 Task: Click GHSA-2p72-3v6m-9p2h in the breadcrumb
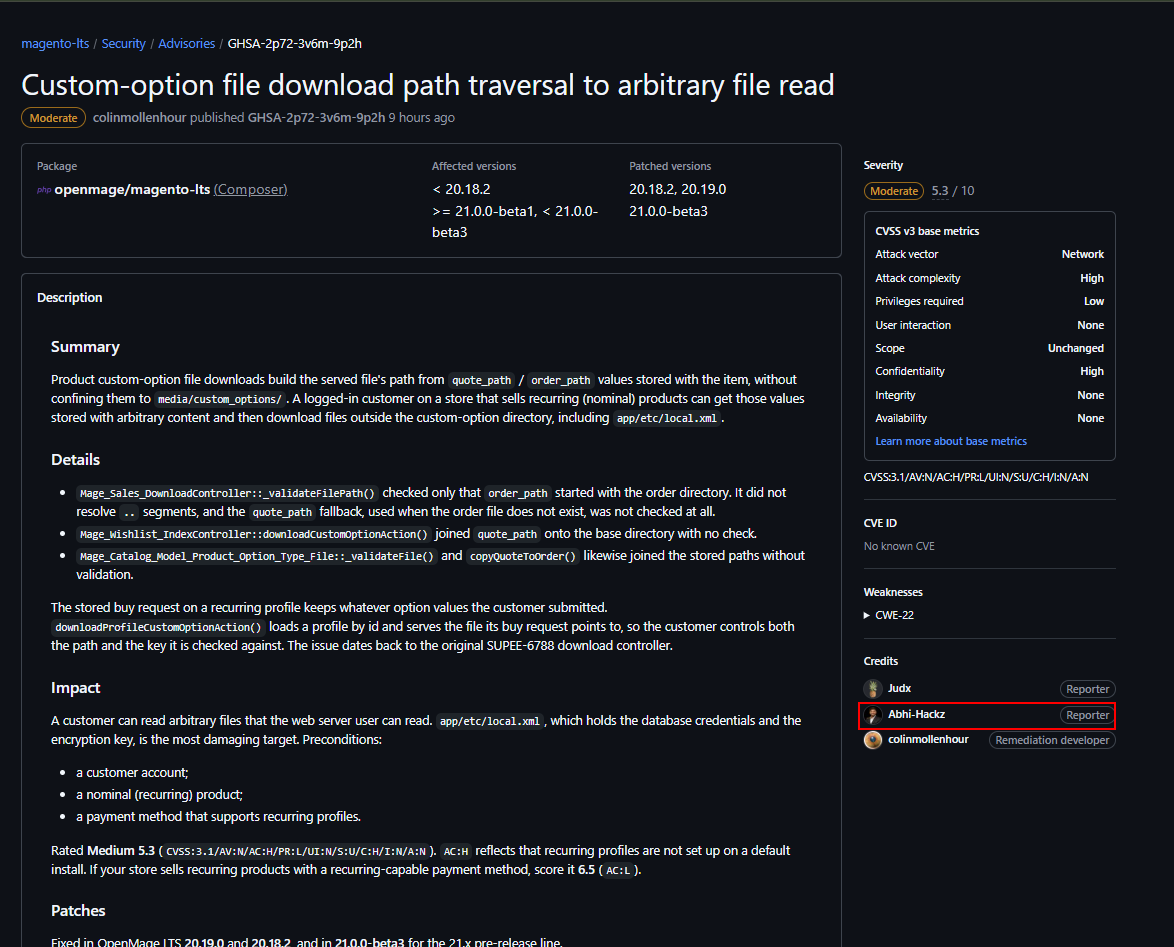click(294, 43)
